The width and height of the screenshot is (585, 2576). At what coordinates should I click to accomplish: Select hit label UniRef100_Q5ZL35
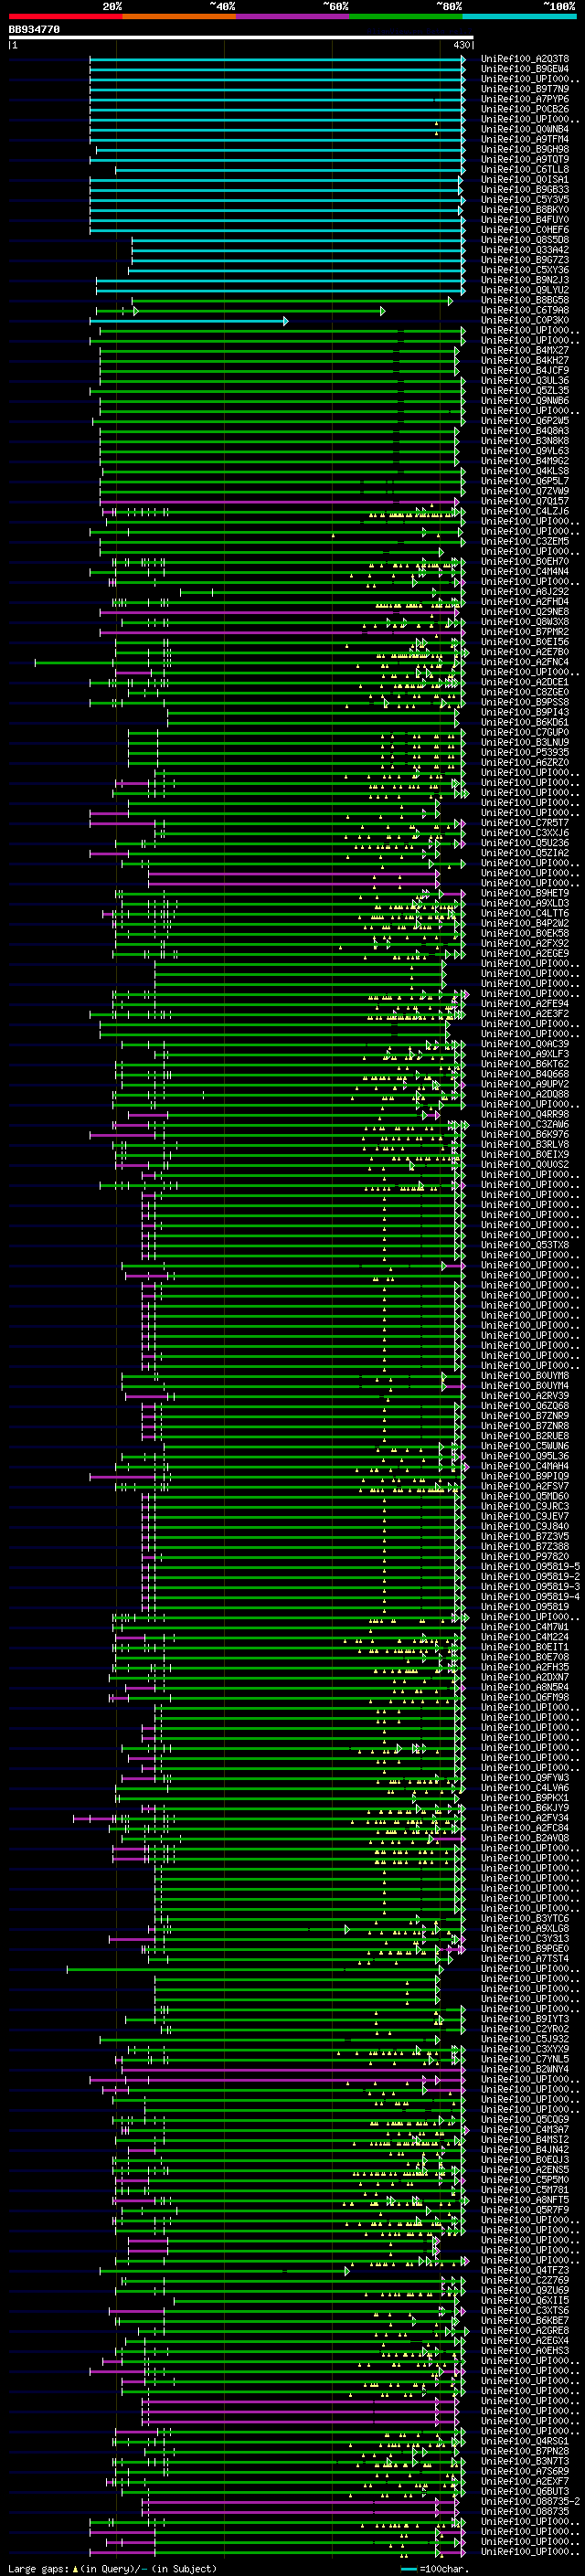[x=525, y=391]
